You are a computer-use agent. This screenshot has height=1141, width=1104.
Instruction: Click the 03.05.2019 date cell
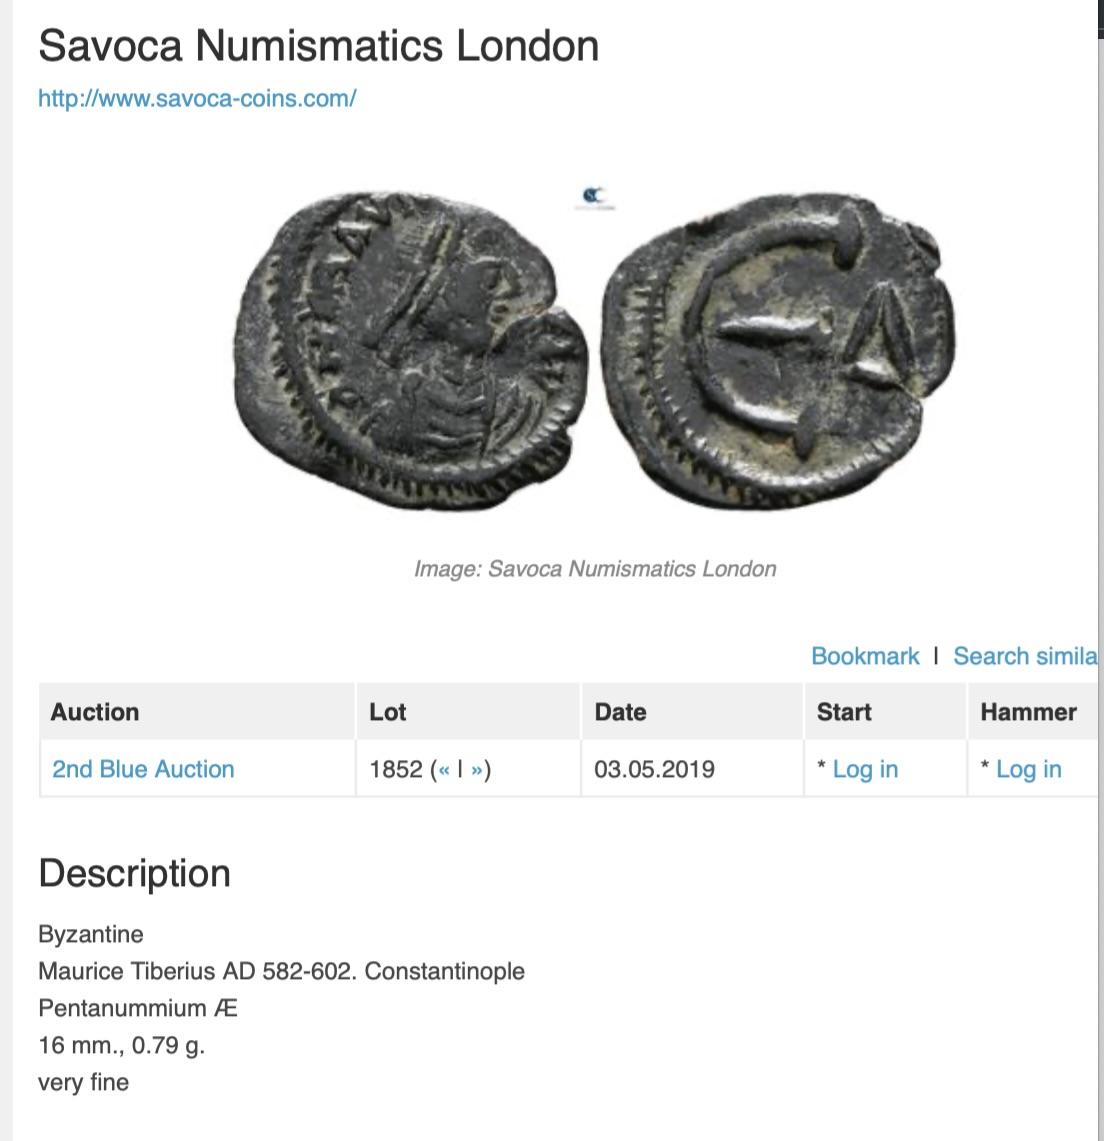point(654,769)
